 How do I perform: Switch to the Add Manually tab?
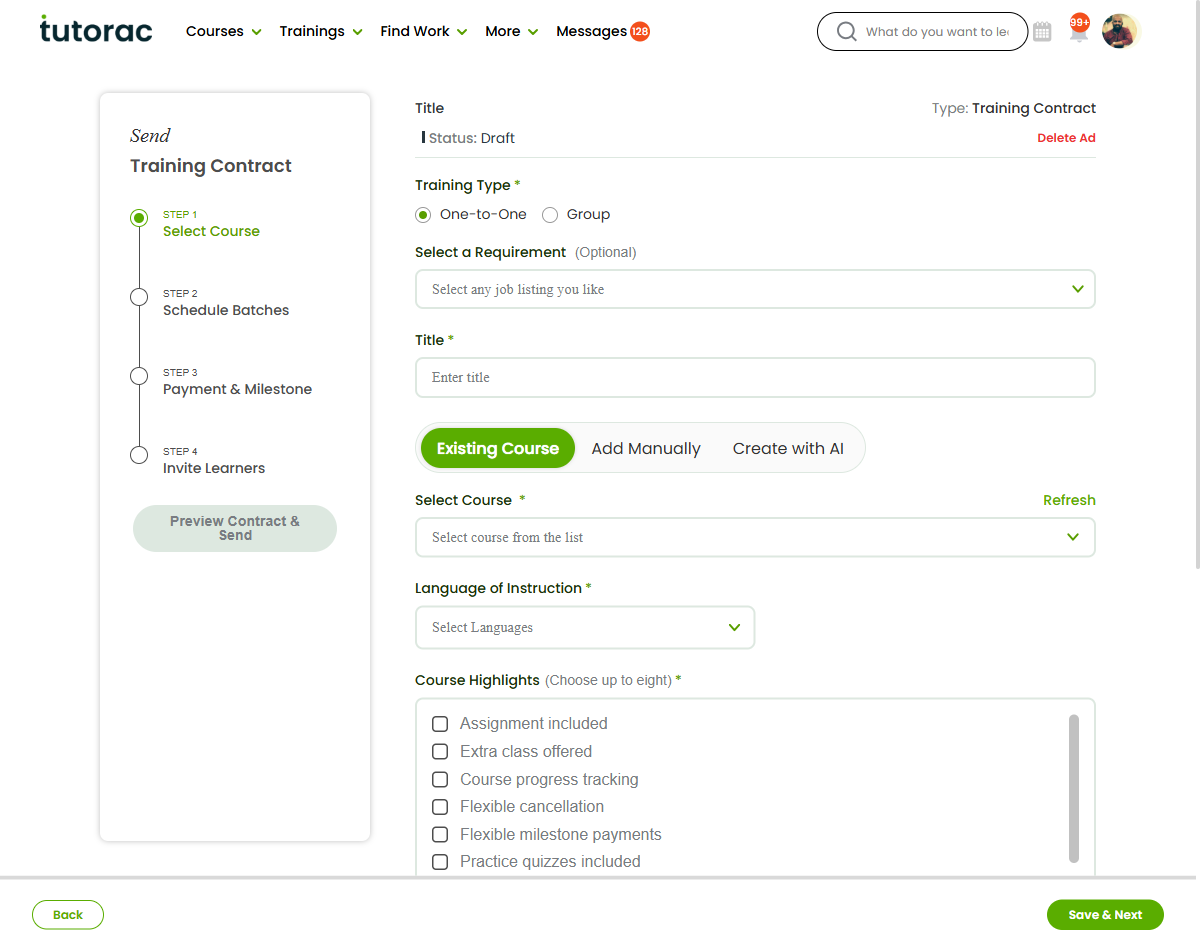(646, 448)
